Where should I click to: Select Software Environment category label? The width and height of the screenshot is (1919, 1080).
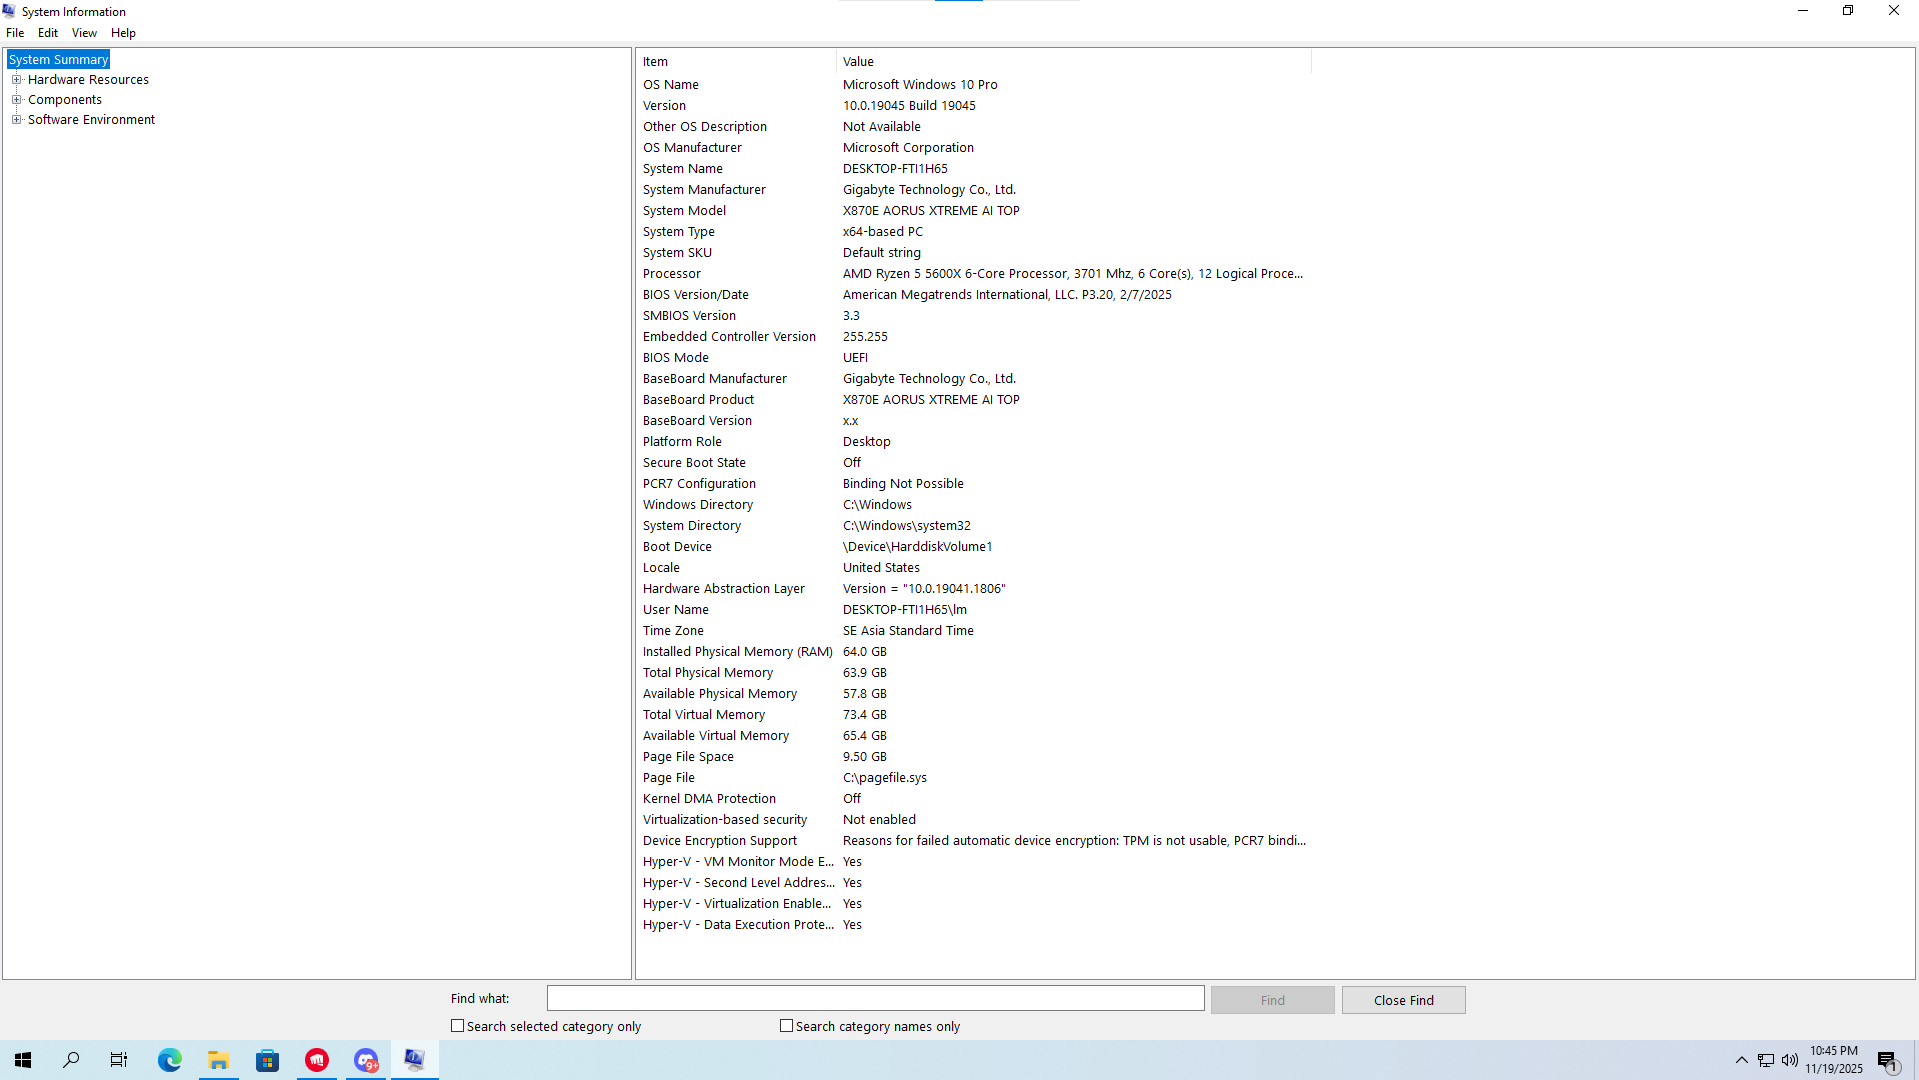click(91, 120)
